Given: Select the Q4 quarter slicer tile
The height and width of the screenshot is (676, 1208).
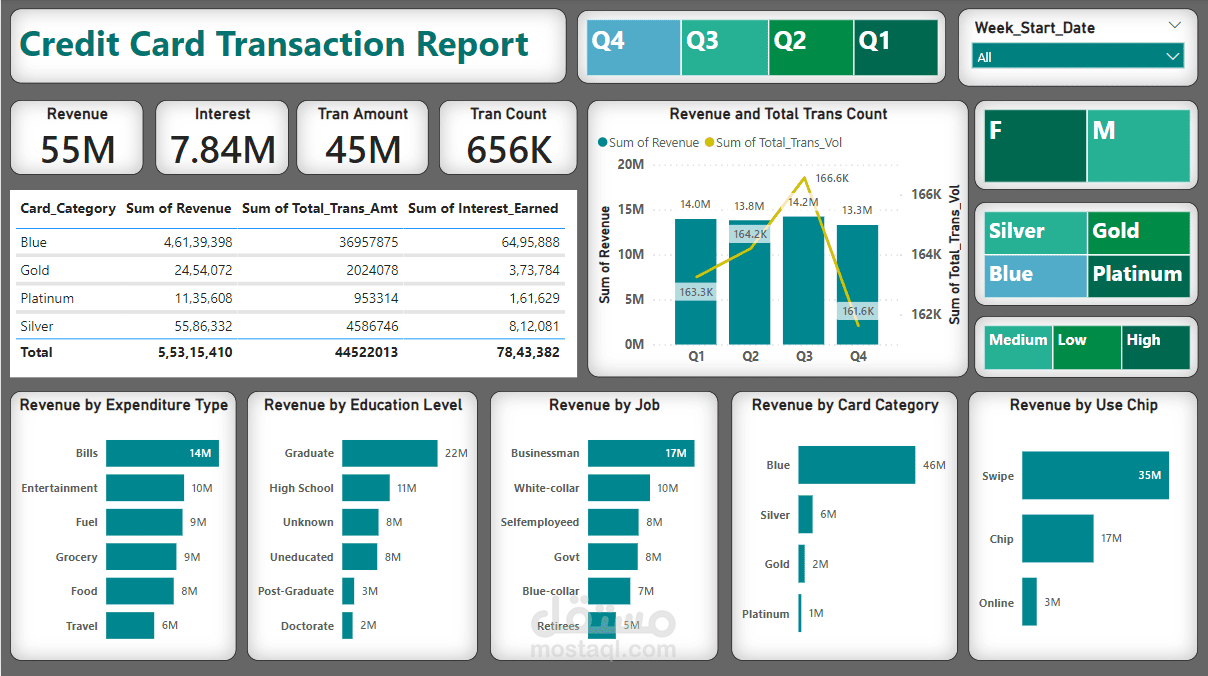Looking at the screenshot, I should 633,48.
